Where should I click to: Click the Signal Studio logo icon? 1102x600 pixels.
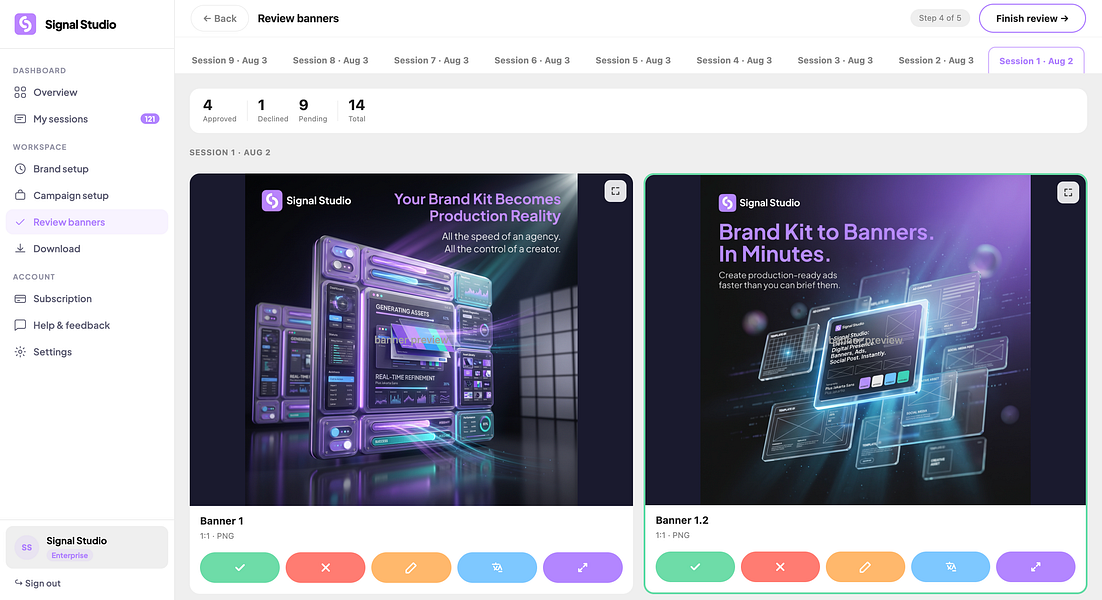(25, 24)
